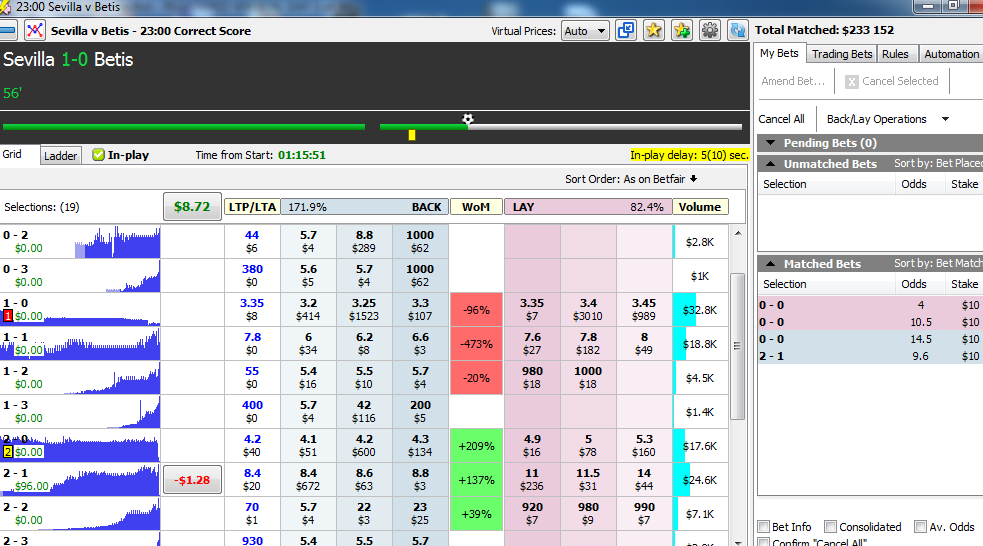Tick the Av. Odds checkbox
Screen dimensions: 983x546
click(921, 527)
